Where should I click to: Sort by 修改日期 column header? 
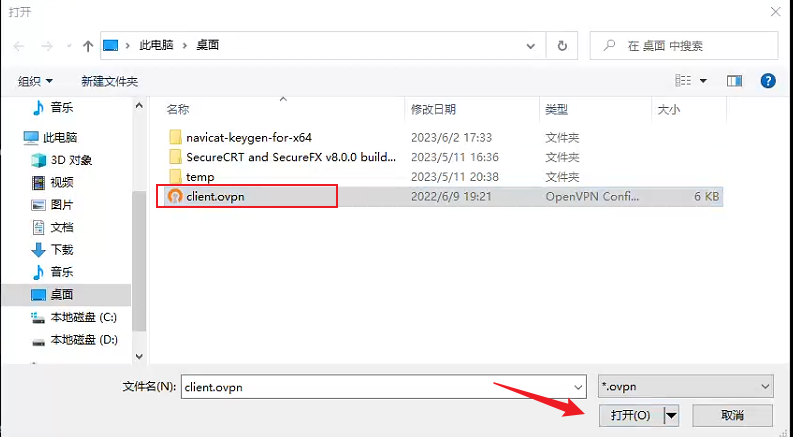pos(433,108)
